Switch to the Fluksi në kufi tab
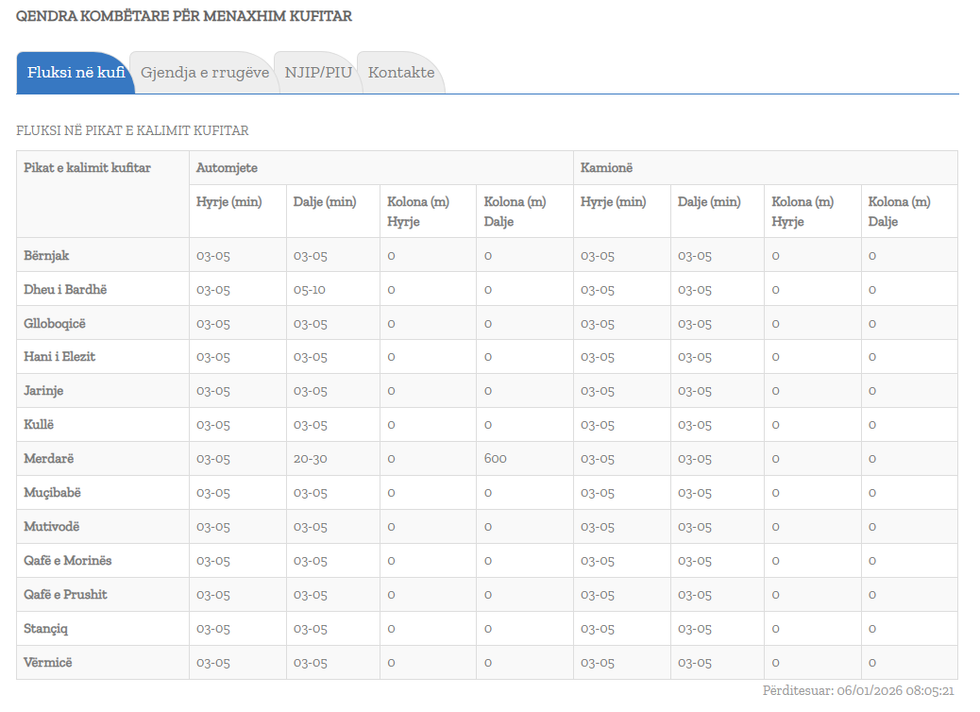980x712 pixels. pos(75,73)
